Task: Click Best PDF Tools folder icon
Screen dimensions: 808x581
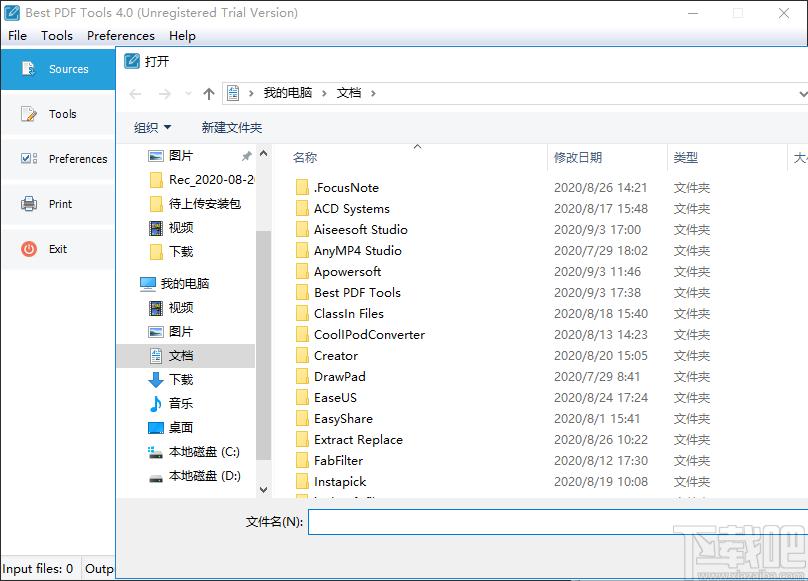Action: tap(302, 293)
